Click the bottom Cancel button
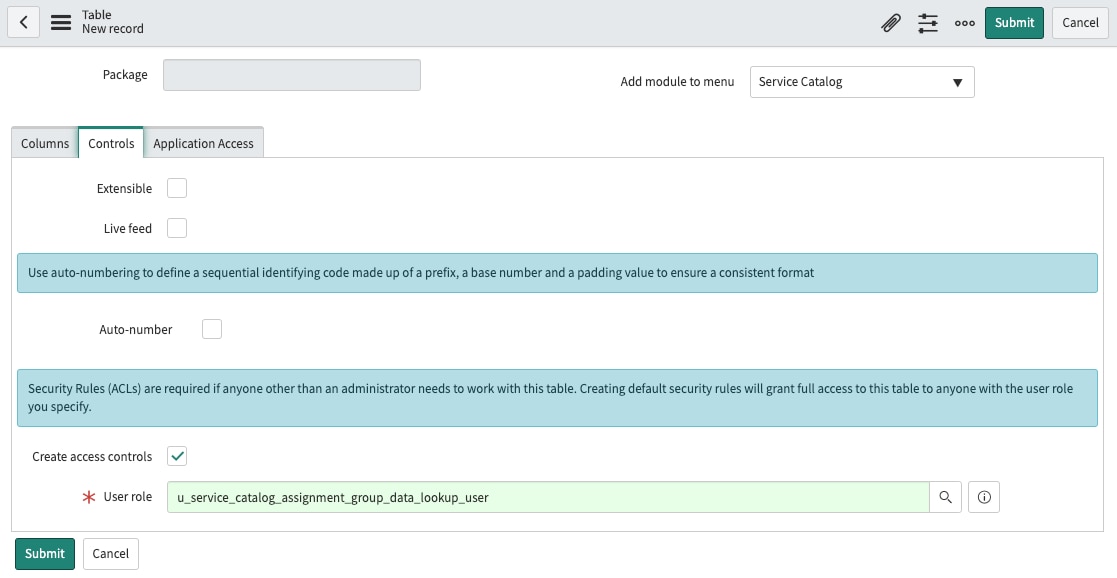Image resolution: width=1117 pixels, height=578 pixels. [110, 553]
